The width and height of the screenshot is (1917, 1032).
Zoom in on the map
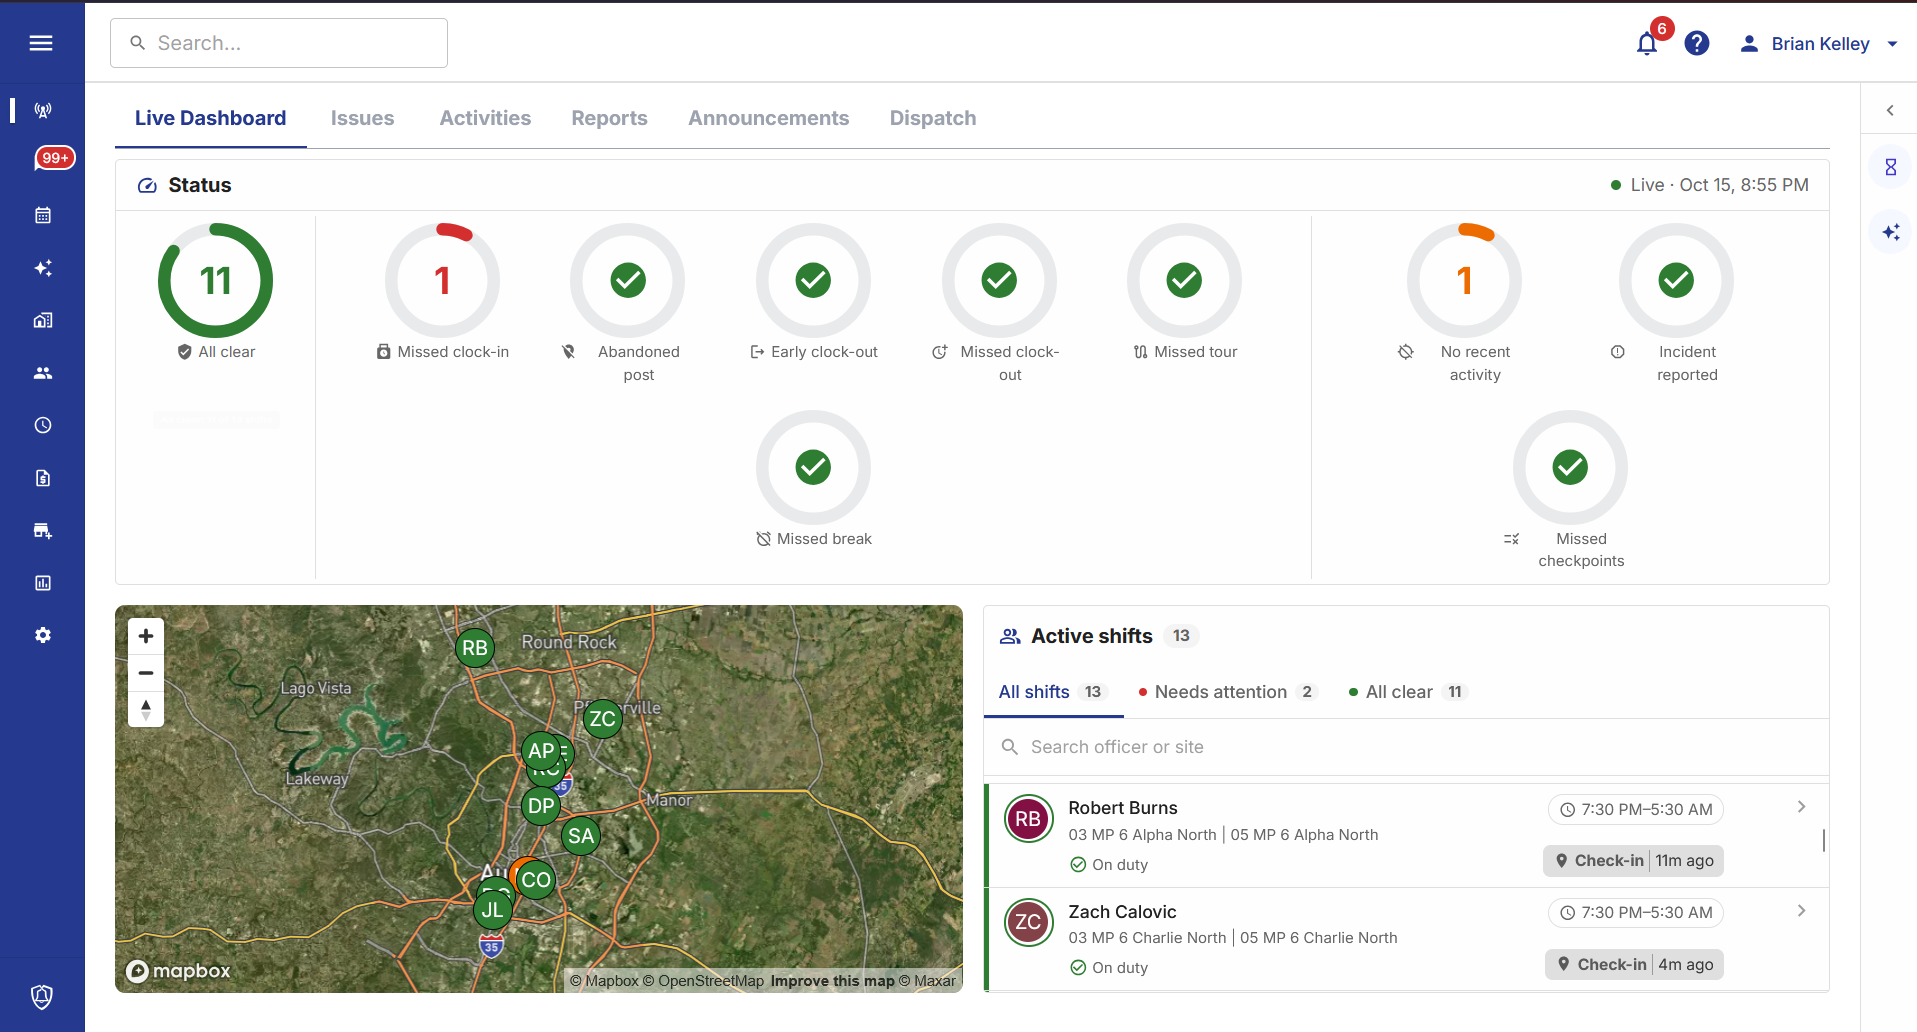pos(146,636)
